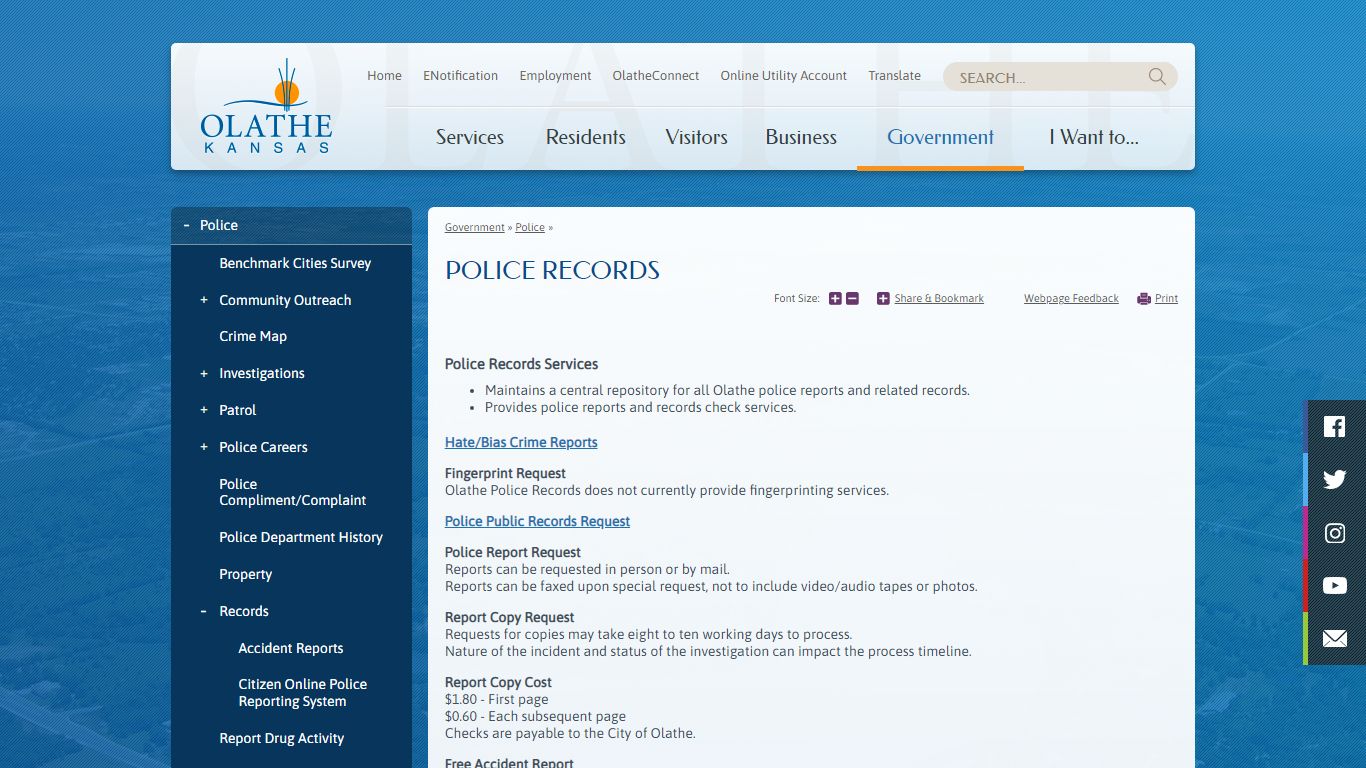
Task: Decrease font size with minus icon
Action: pos(852,298)
